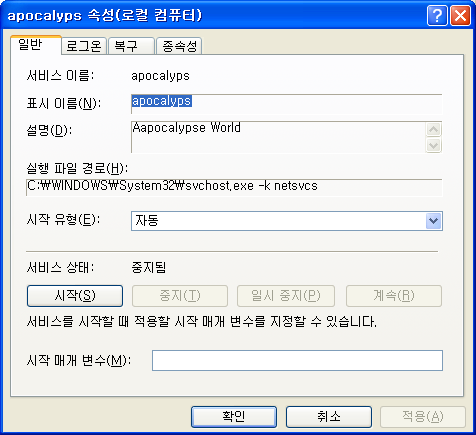The height and width of the screenshot is (435, 476).
Task: Cancel with the 취소 button
Action: [329, 417]
